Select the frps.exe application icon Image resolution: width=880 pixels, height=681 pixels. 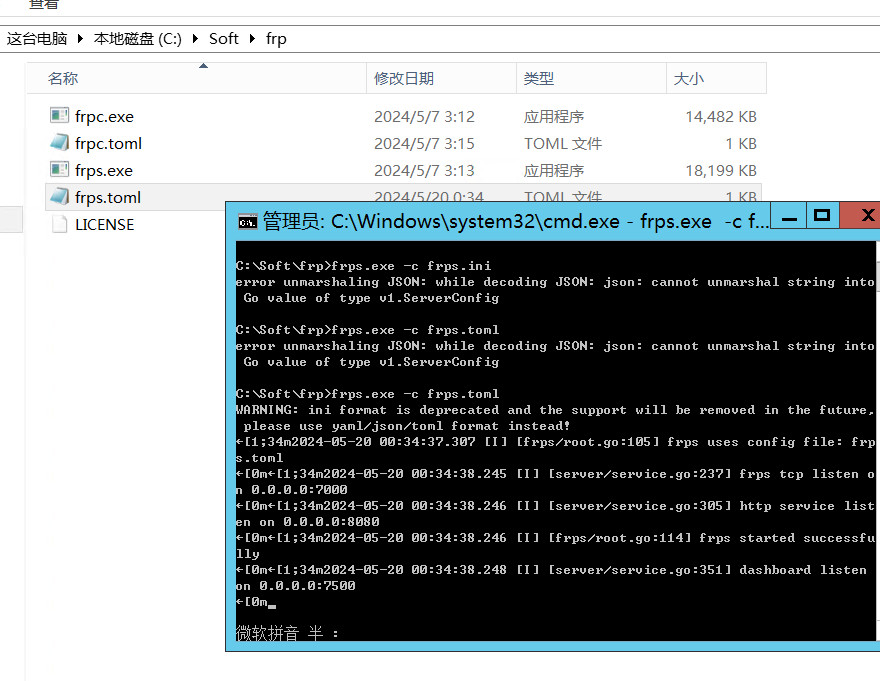(59, 170)
